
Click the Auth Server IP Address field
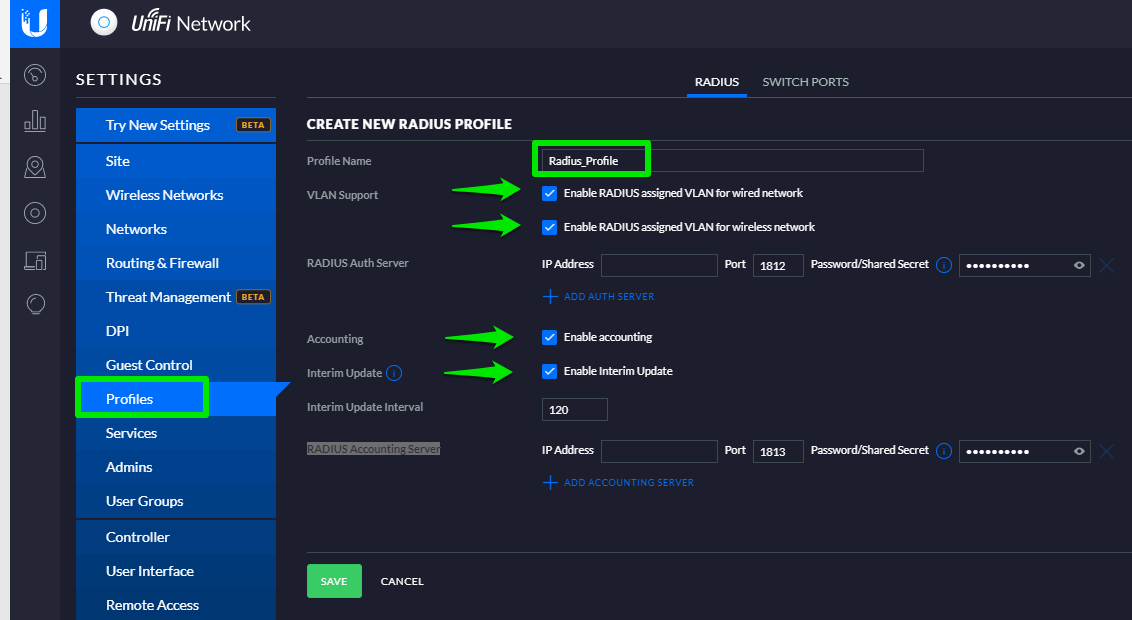(x=659, y=265)
